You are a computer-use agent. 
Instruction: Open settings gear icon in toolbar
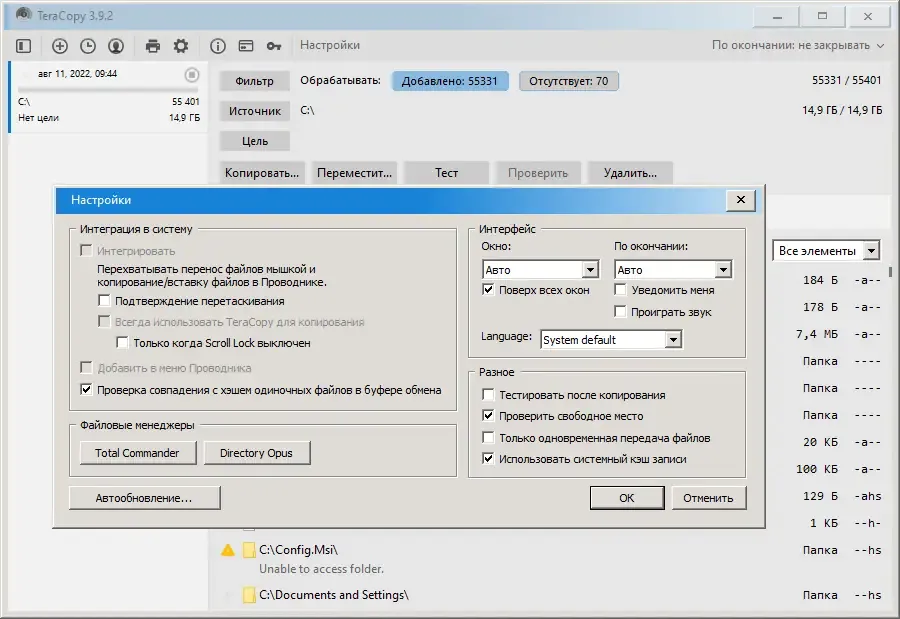(x=181, y=46)
